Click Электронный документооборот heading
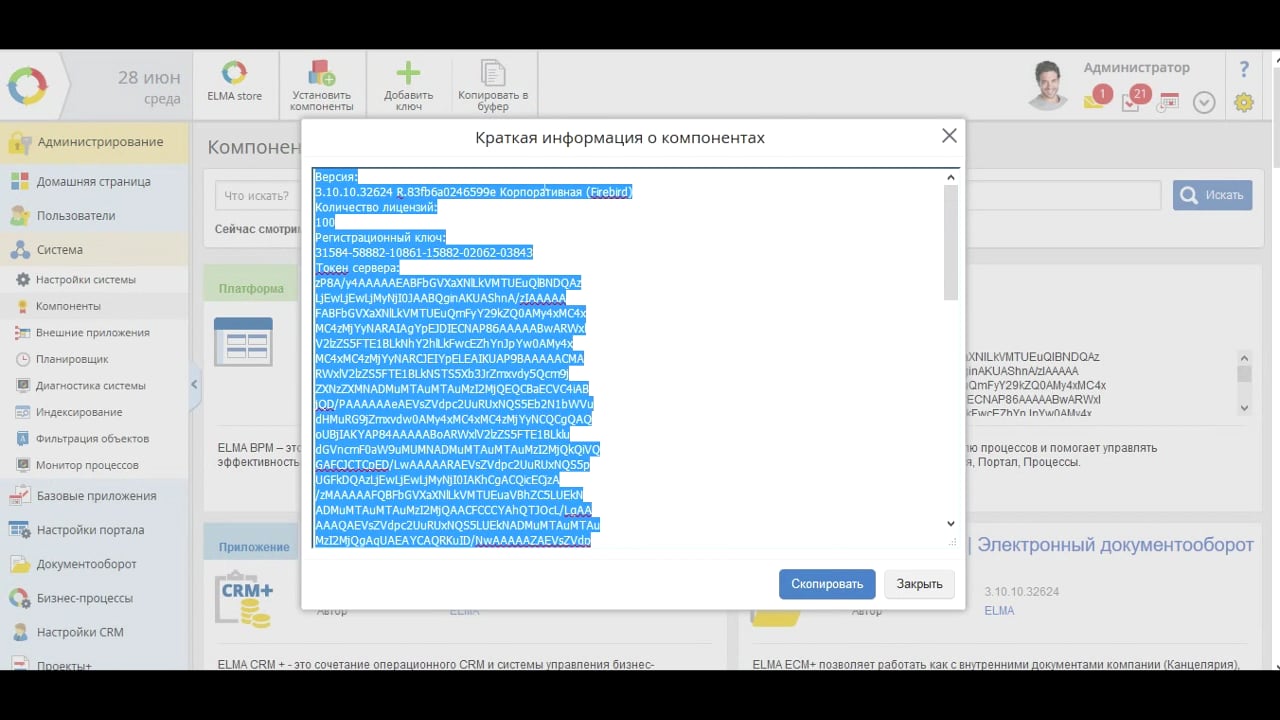 coord(1115,545)
